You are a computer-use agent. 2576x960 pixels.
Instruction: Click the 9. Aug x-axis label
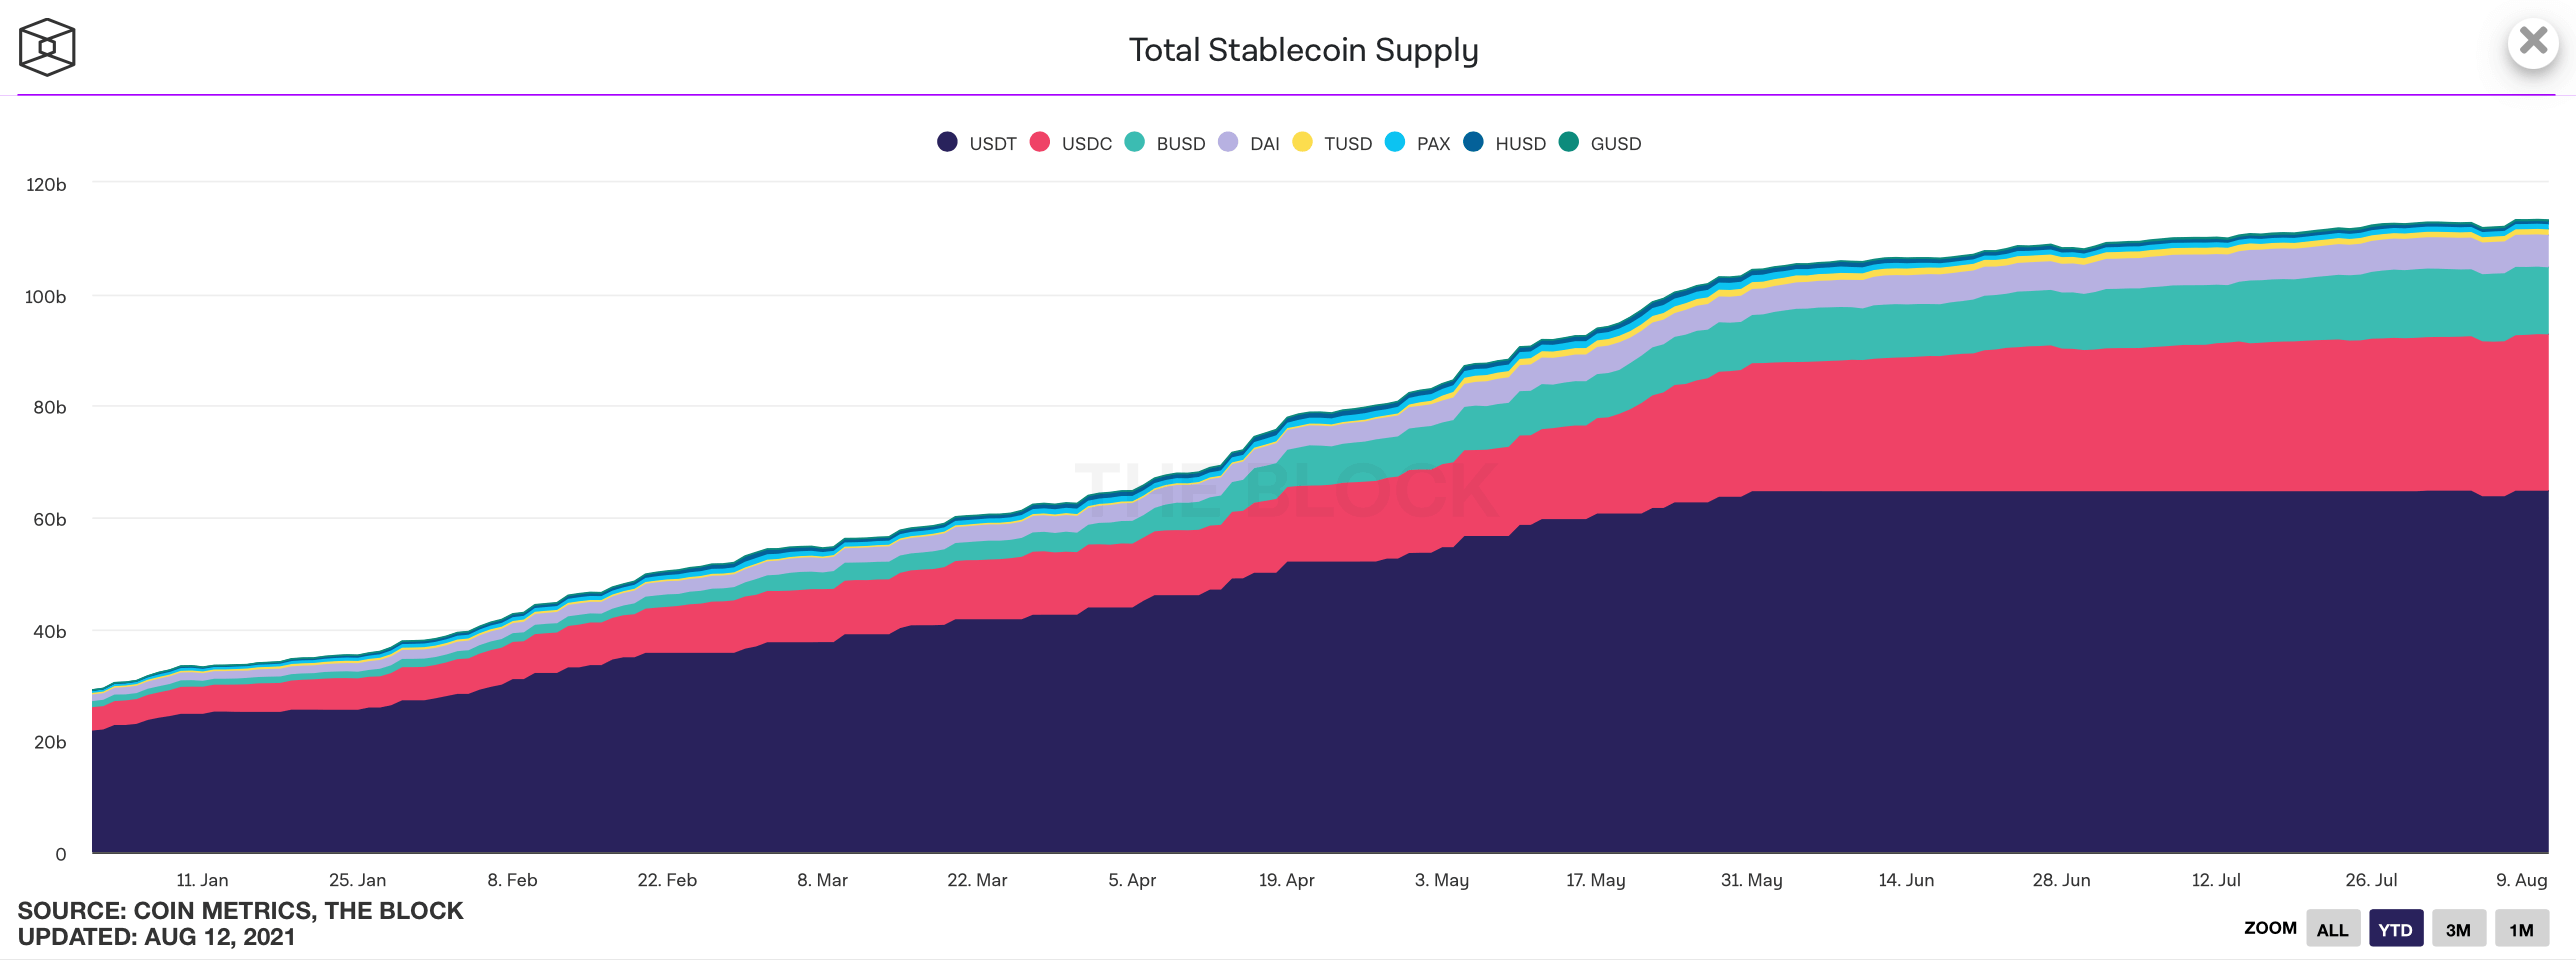point(2521,880)
